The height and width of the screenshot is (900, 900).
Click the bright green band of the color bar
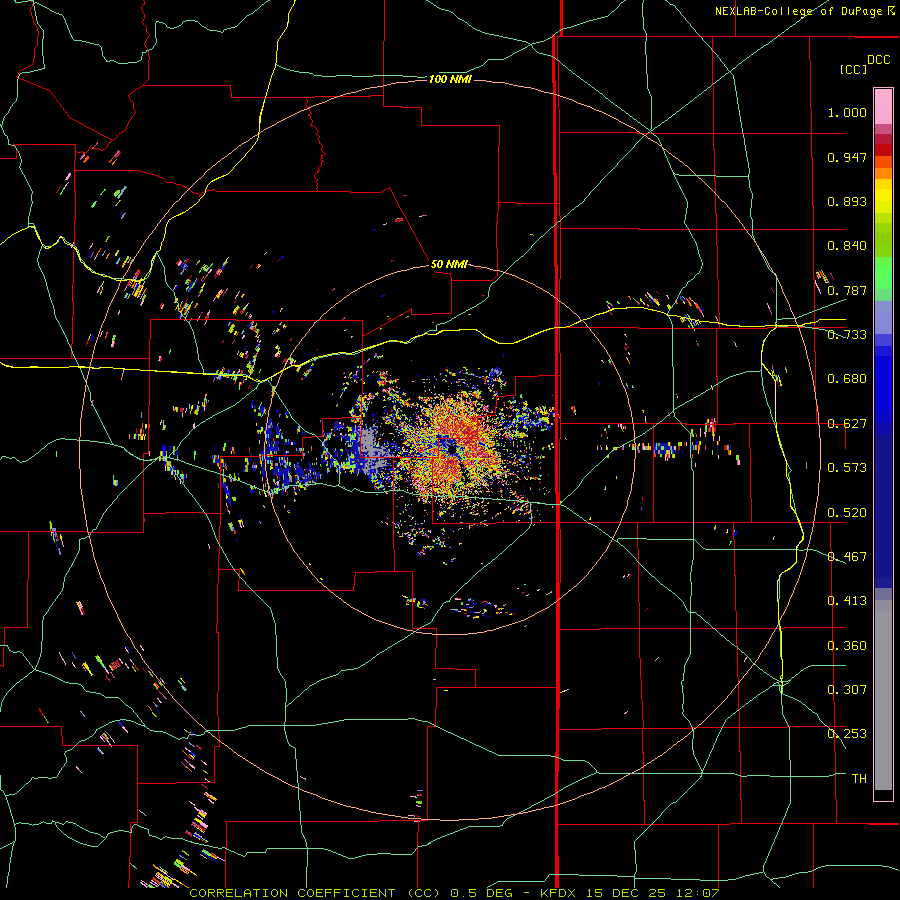[883, 273]
